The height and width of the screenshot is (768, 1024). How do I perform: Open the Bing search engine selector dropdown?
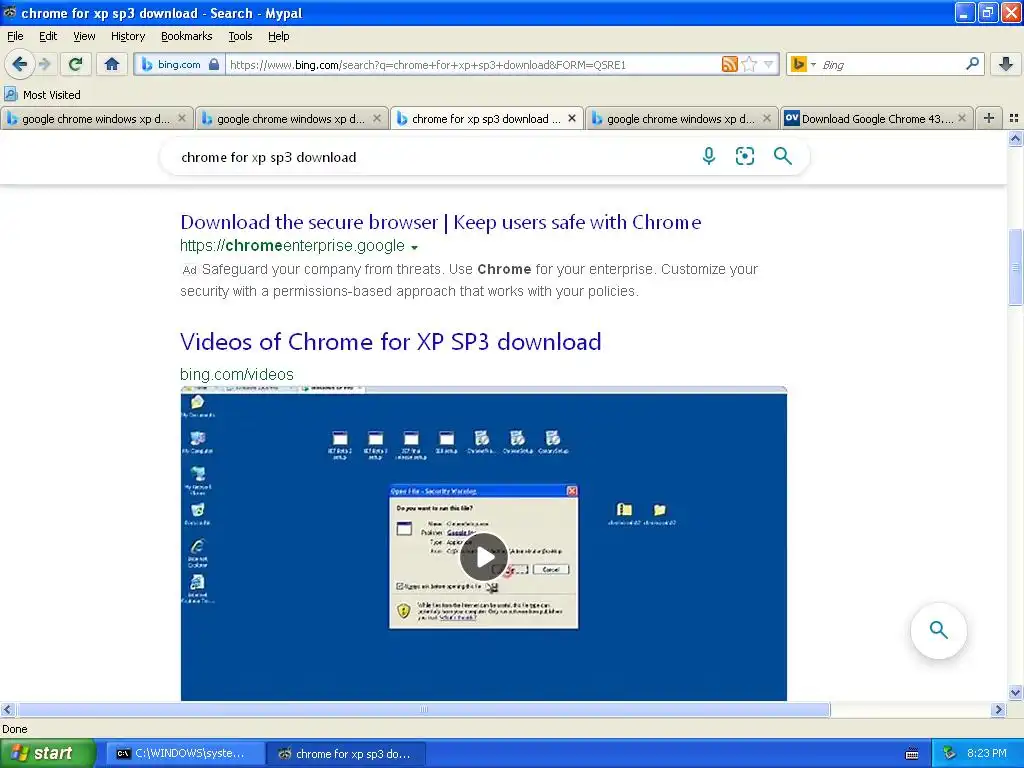coord(803,64)
